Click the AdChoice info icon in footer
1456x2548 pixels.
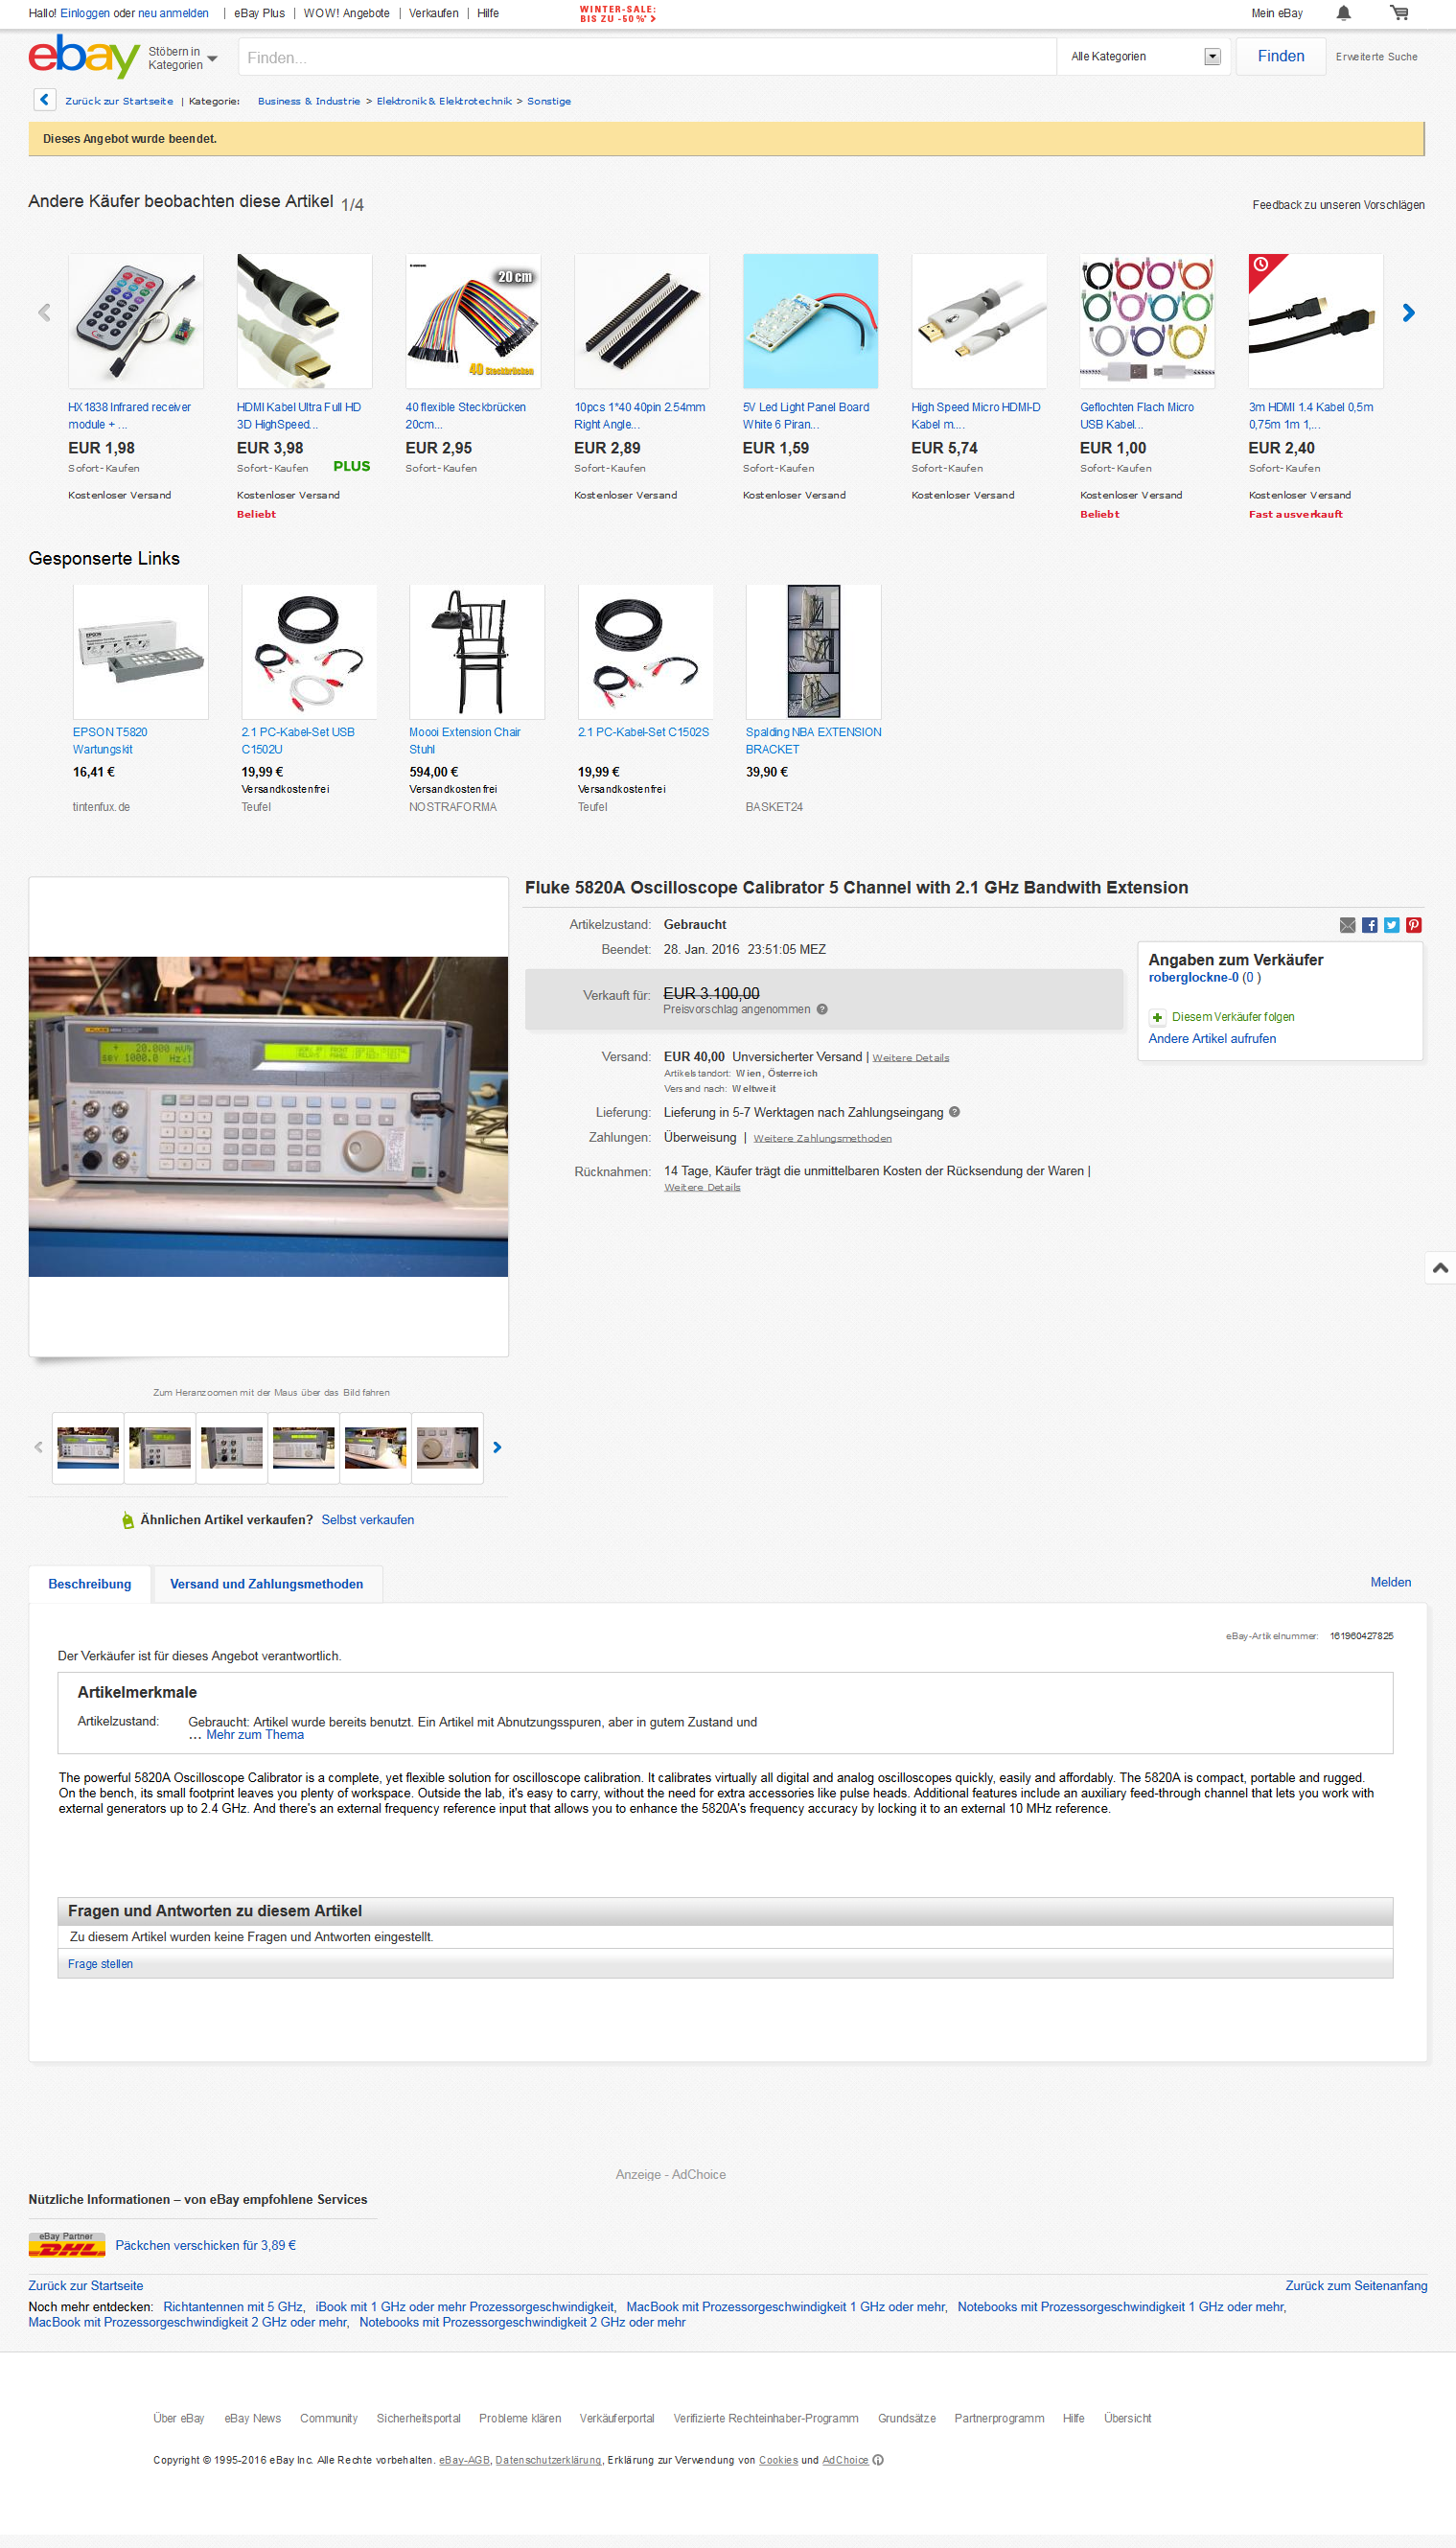click(878, 2460)
